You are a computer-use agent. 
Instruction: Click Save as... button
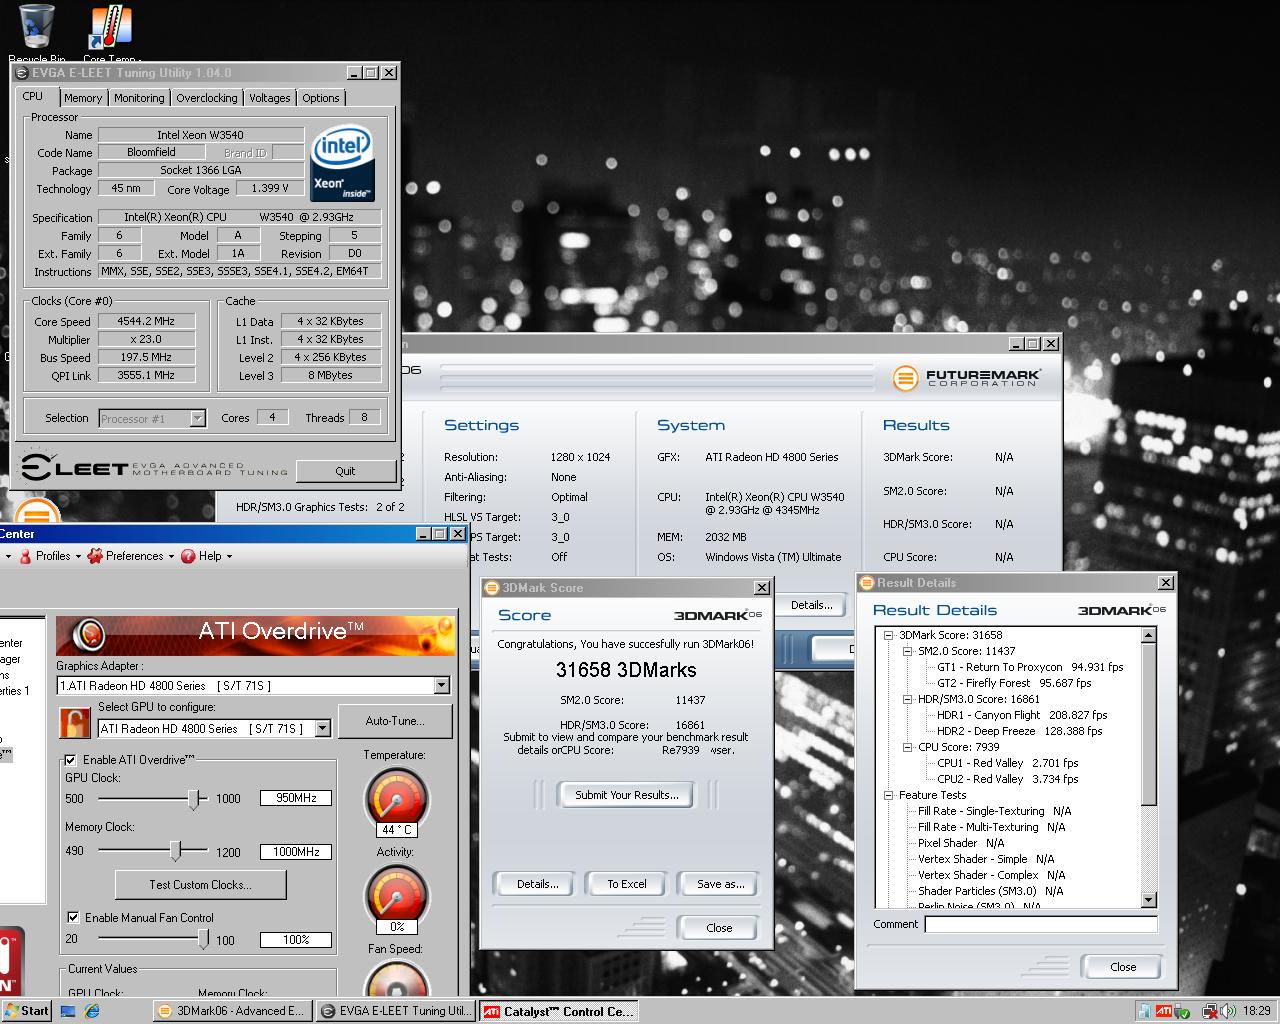pyautogui.click(x=720, y=884)
